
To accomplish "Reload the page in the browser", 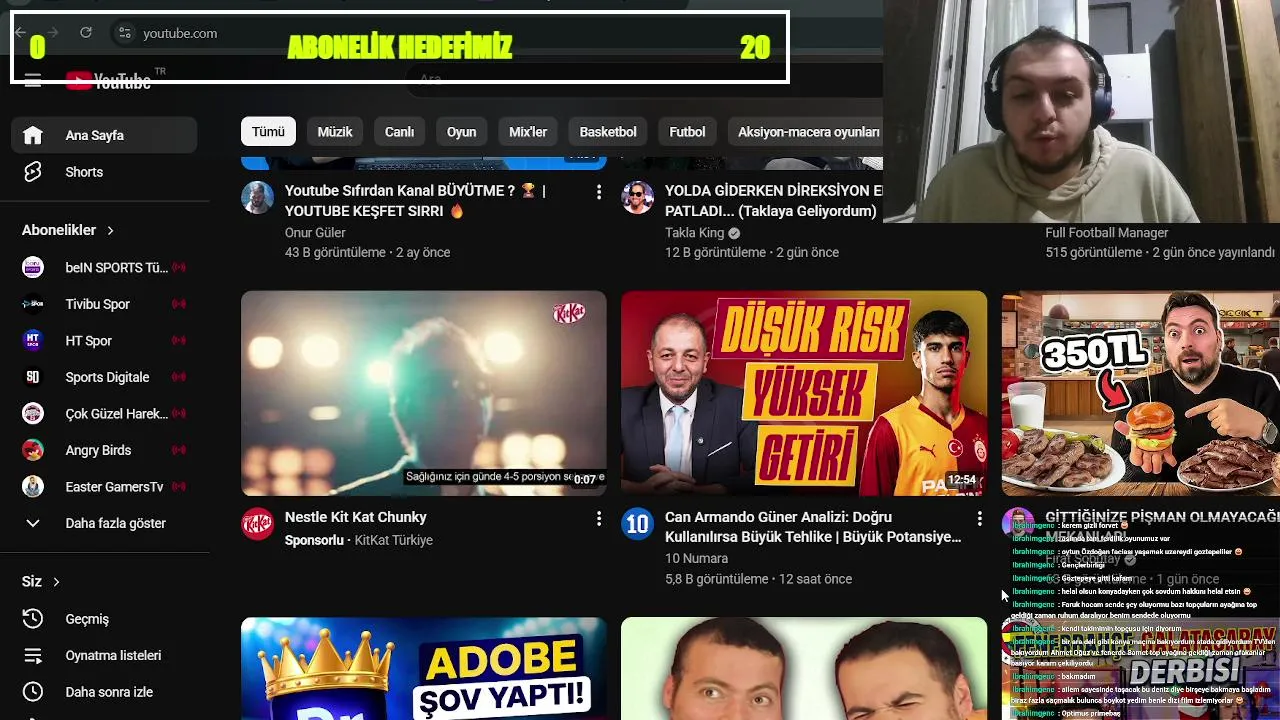I will tap(86, 33).
